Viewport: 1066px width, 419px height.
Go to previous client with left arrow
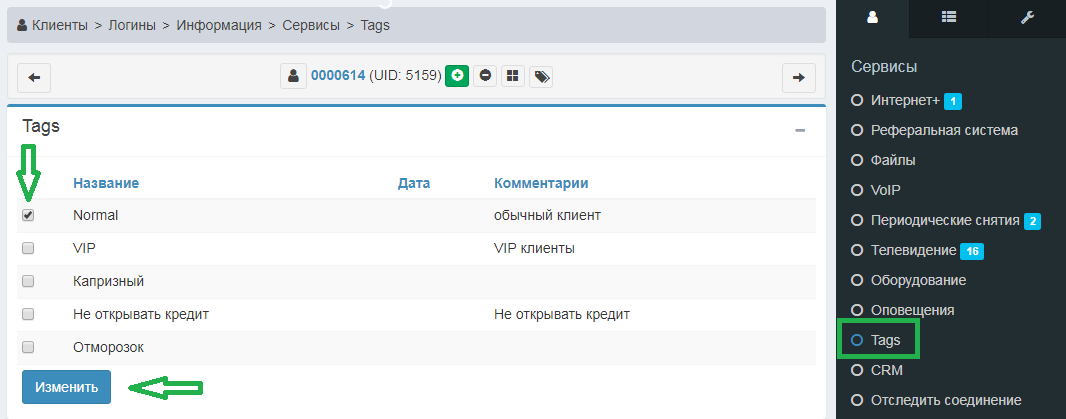click(x=34, y=77)
